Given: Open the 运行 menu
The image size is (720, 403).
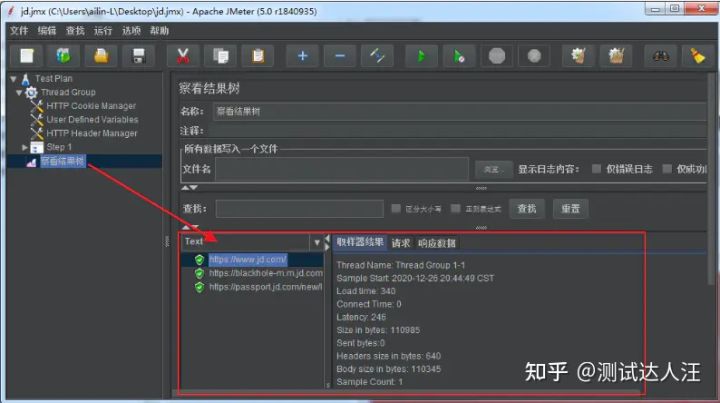Looking at the screenshot, I should (103, 31).
